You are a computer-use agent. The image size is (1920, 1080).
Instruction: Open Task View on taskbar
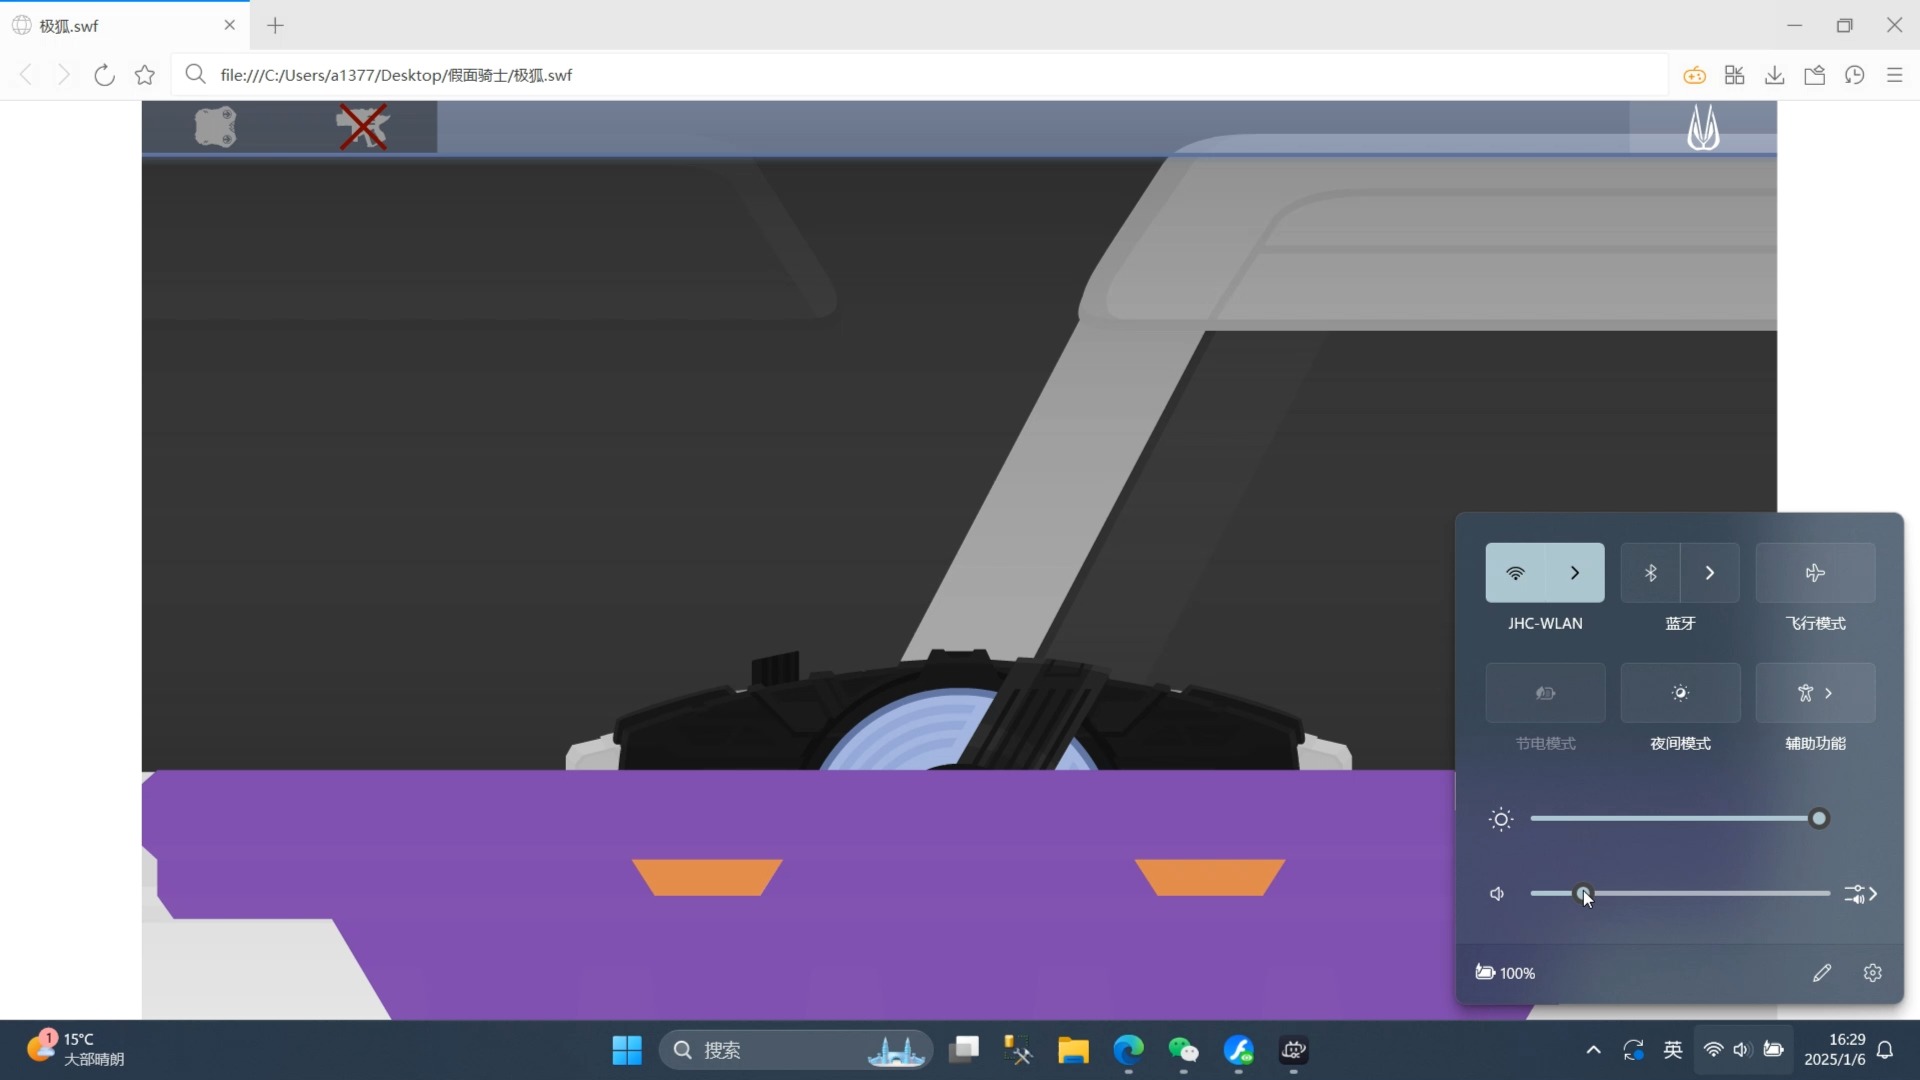point(964,1050)
